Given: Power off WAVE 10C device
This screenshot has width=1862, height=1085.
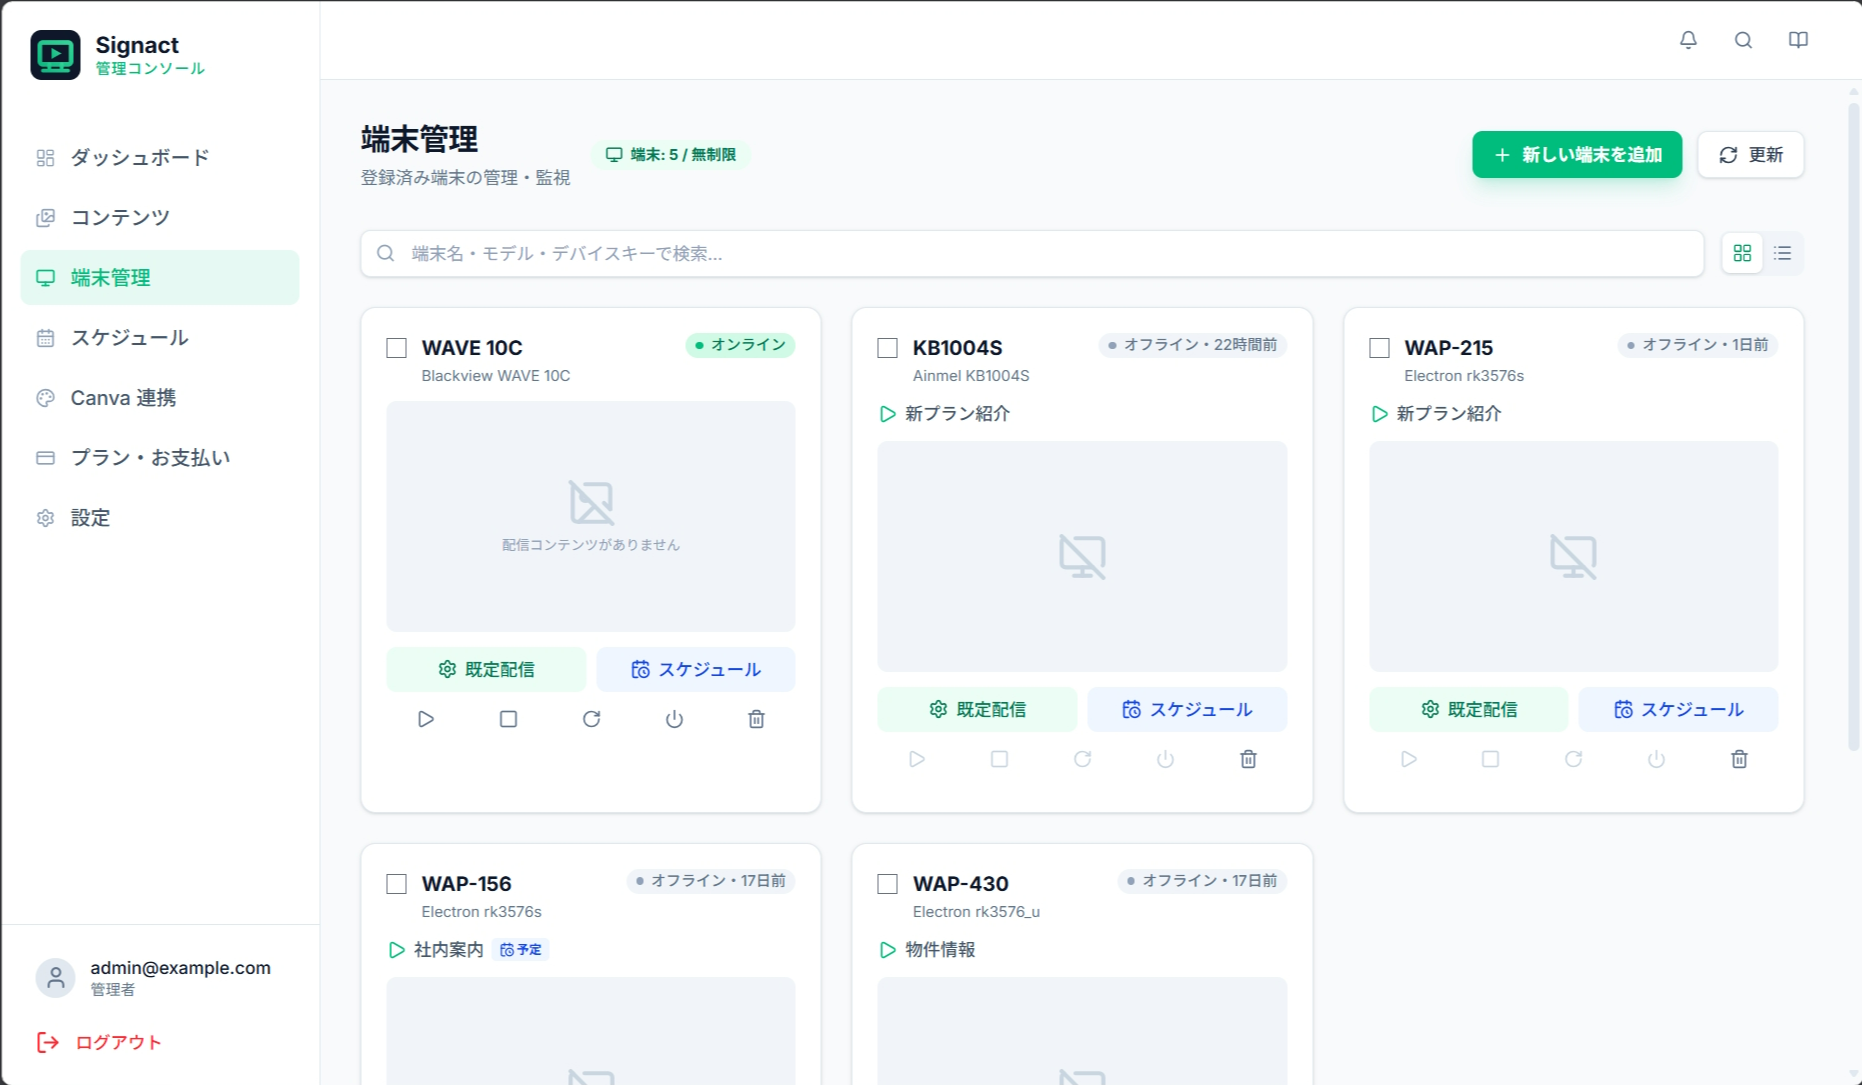Looking at the screenshot, I should pos(674,719).
